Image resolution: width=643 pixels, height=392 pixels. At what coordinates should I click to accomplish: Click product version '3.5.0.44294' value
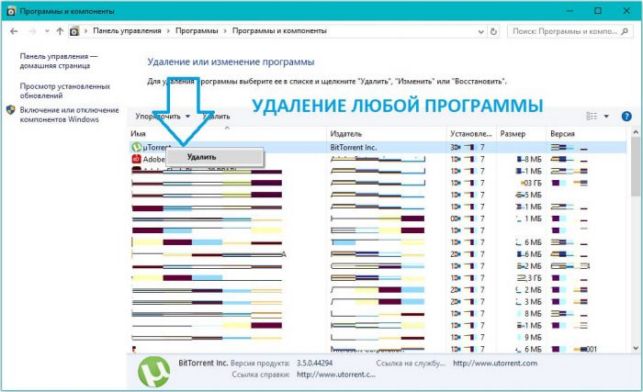[x=315, y=363]
